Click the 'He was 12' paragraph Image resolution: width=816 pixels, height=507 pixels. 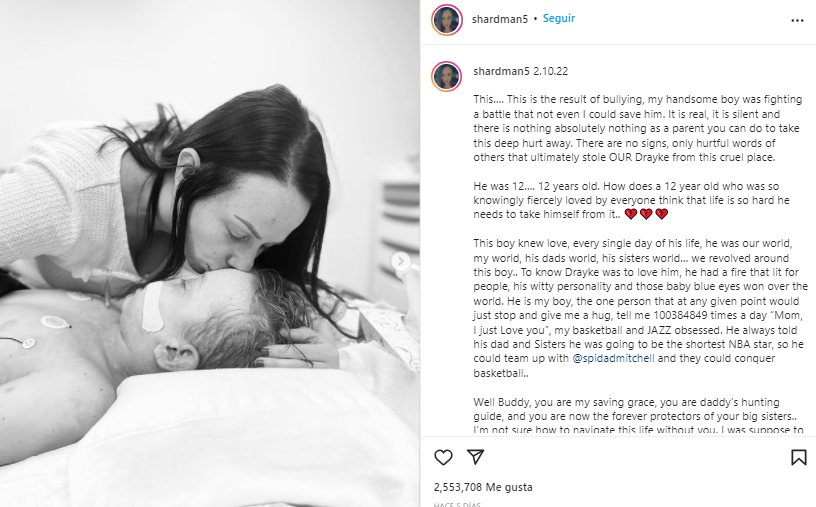click(x=631, y=200)
